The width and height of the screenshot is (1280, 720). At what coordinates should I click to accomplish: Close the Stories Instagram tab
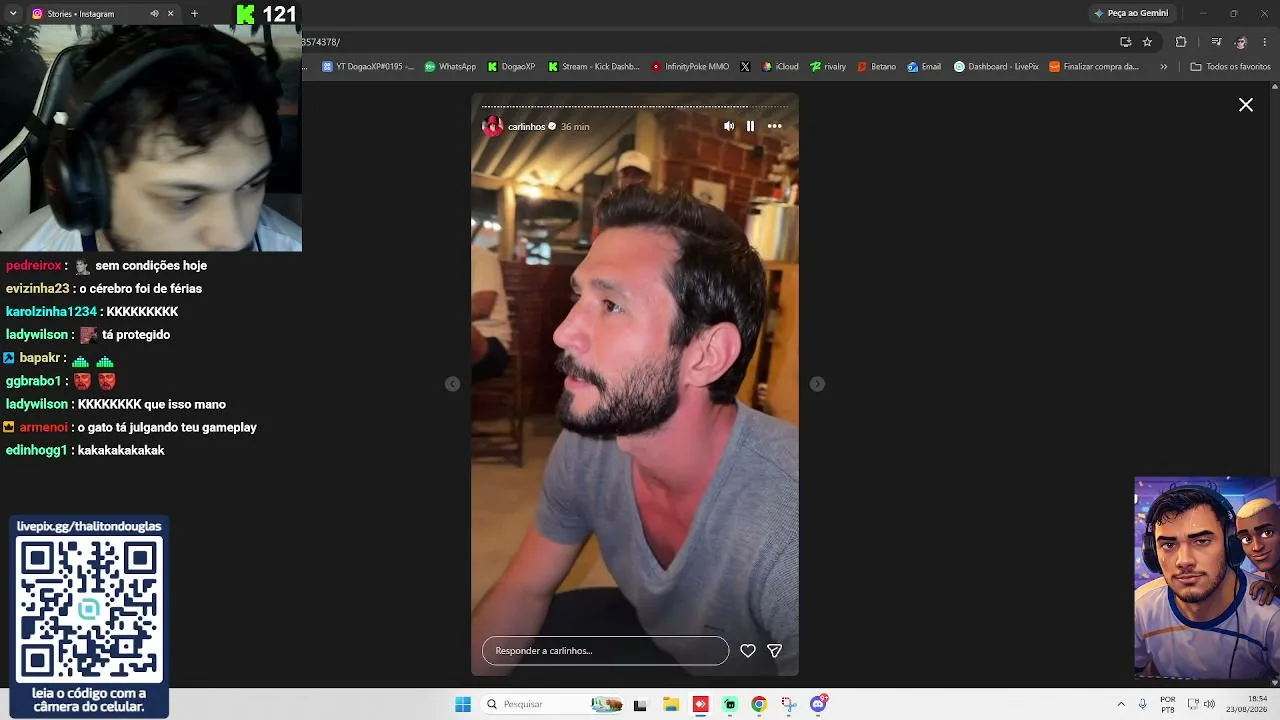tap(171, 14)
